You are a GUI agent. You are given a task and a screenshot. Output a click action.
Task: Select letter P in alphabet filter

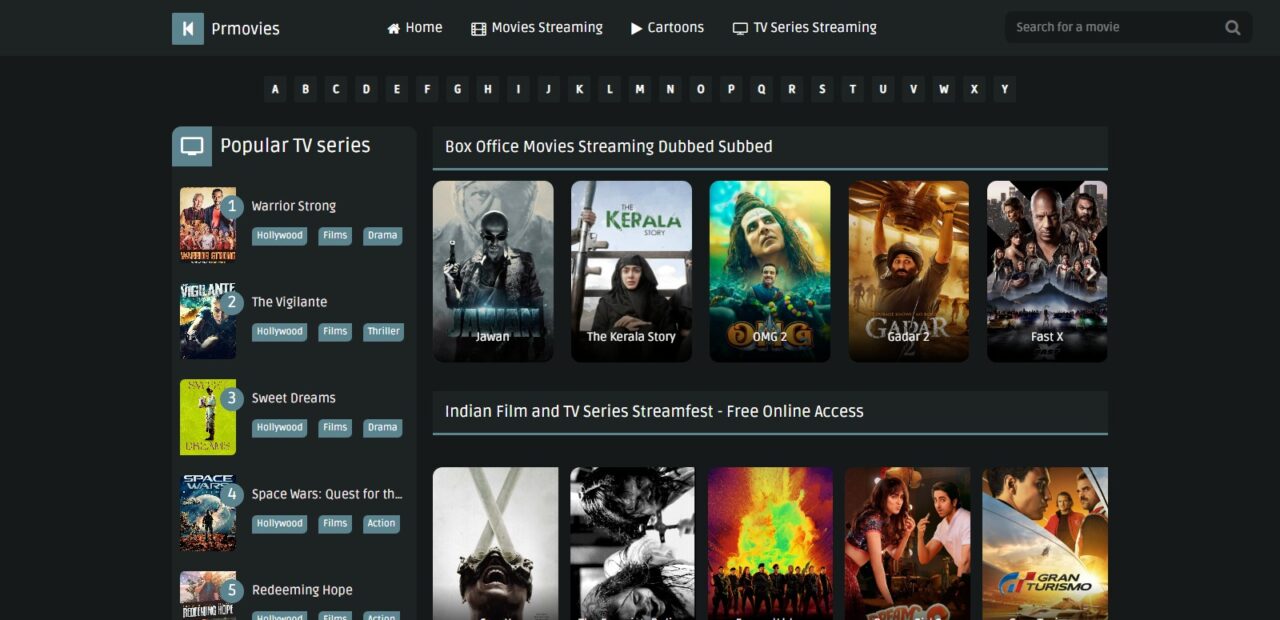pyautogui.click(x=731, y=89)
